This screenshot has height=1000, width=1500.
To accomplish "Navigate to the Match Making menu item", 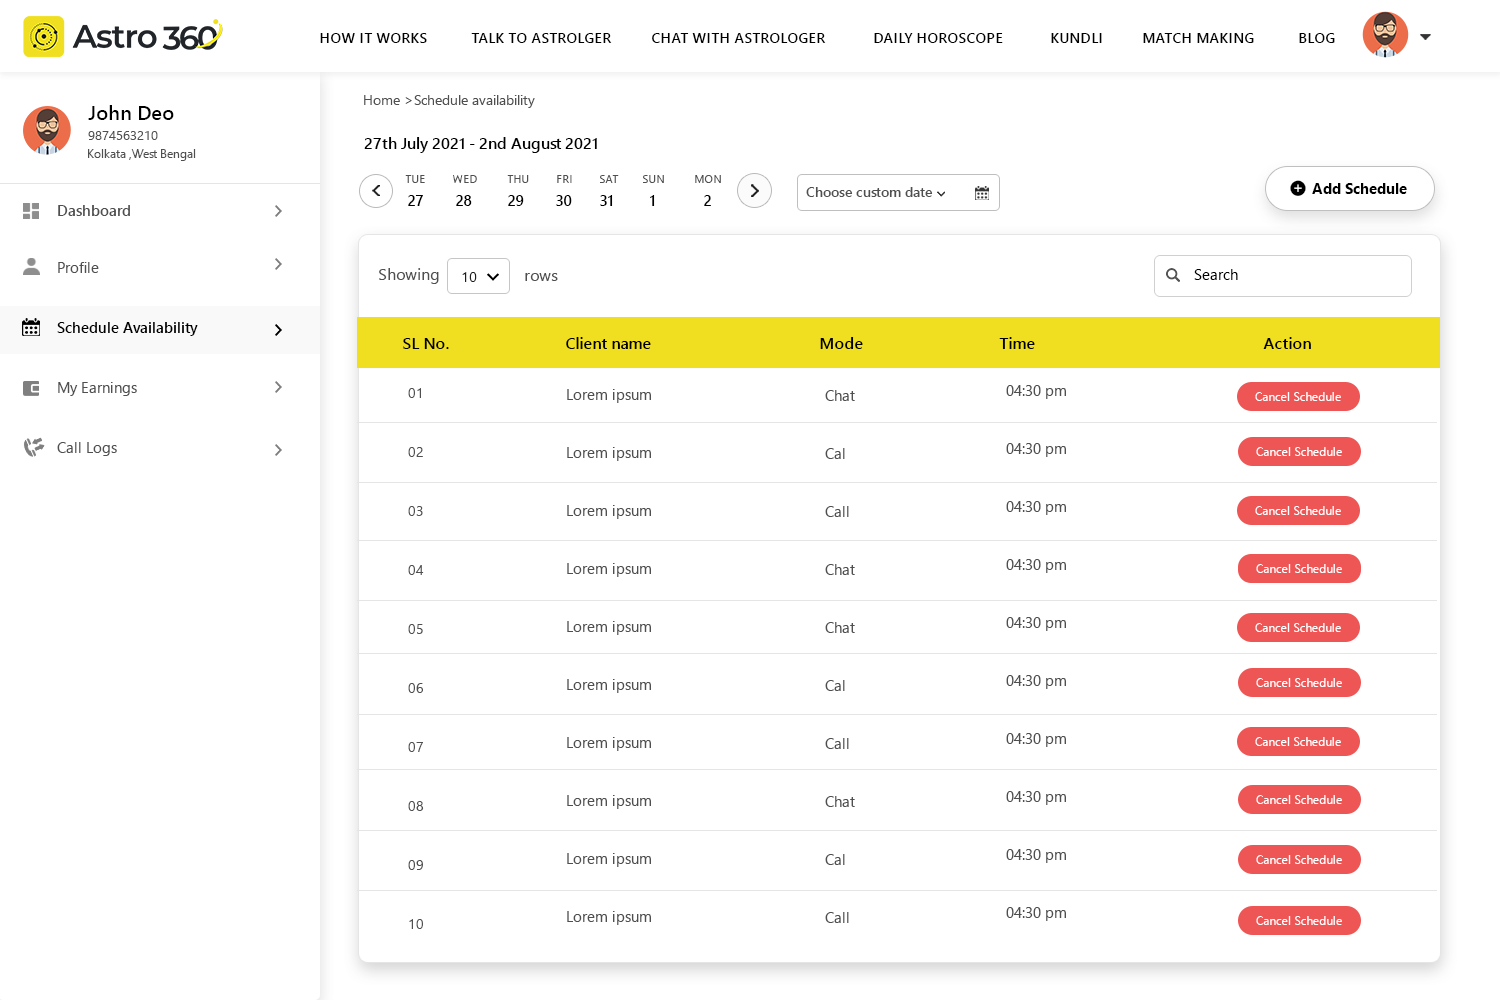I will [1198, 38].
